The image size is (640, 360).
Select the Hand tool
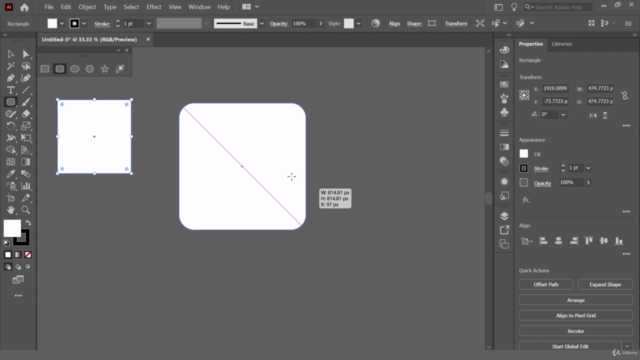(x=11, y=210)
